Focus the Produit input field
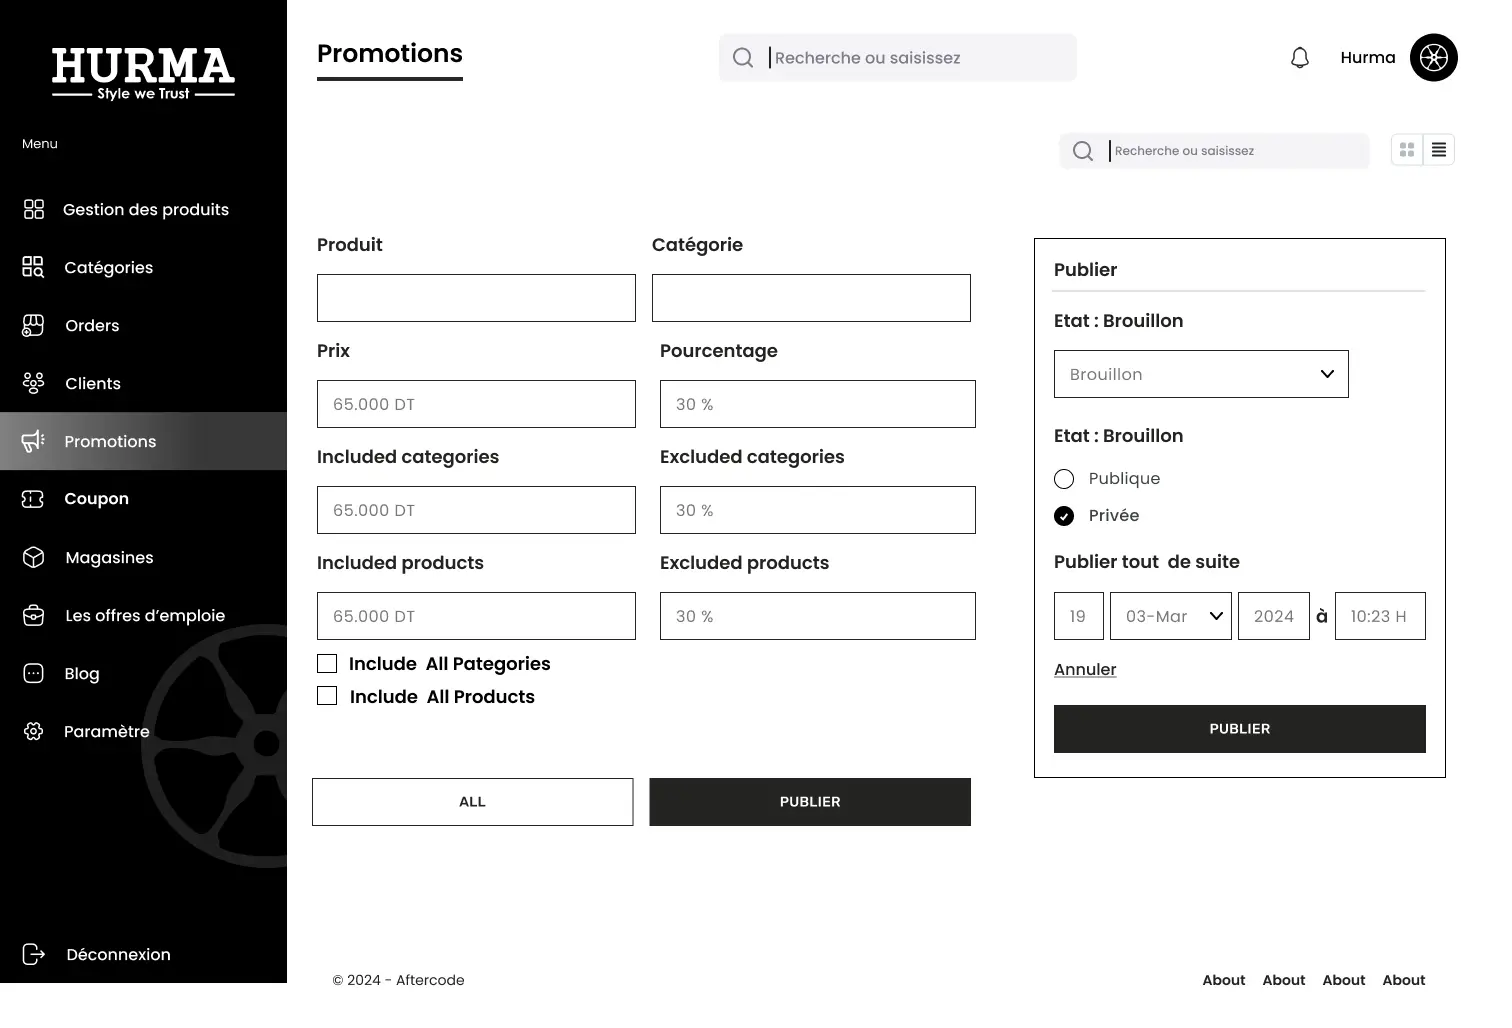This screenshot has width=1512, height=1028. click(x=476, y=298)
